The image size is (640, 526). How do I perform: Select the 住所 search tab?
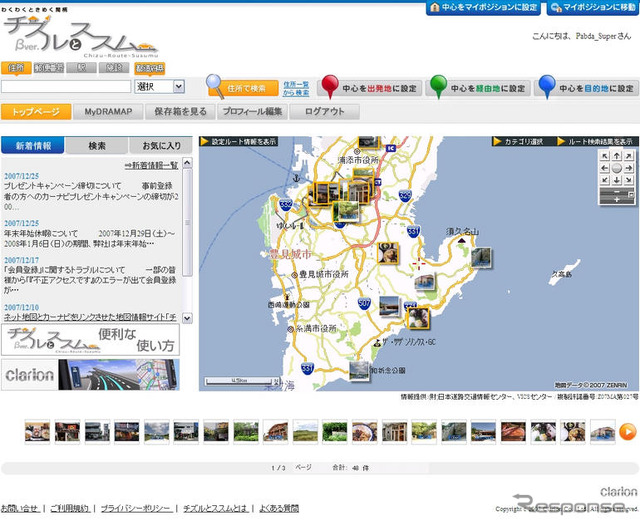(16, 68)
